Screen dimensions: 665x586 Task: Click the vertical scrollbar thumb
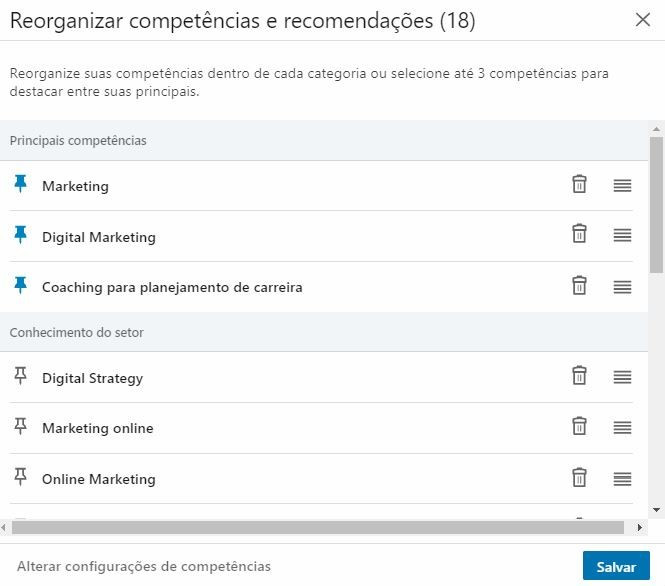[x=657, y=204]
